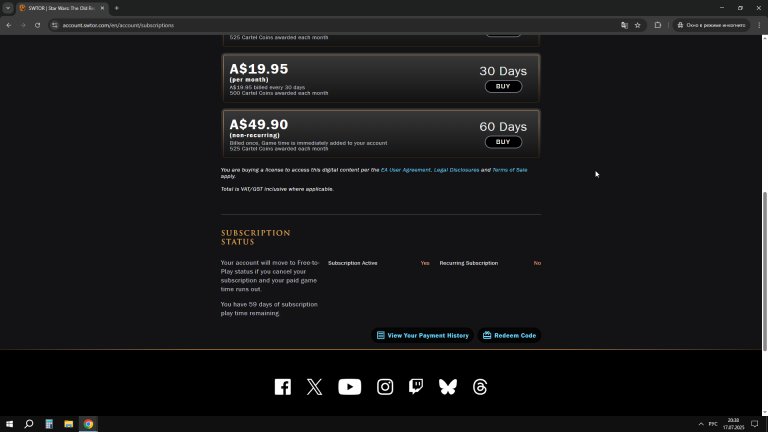
Task: Open the Legal Disclosures link
Action: (x=456, y=170)
